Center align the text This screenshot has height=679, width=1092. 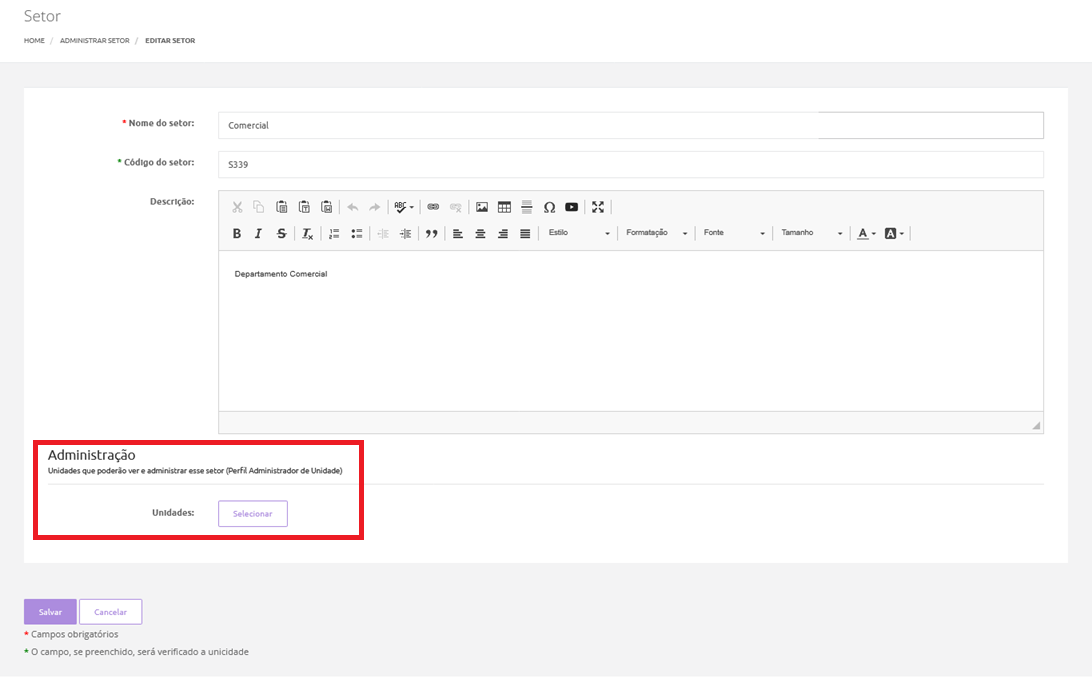480,233
